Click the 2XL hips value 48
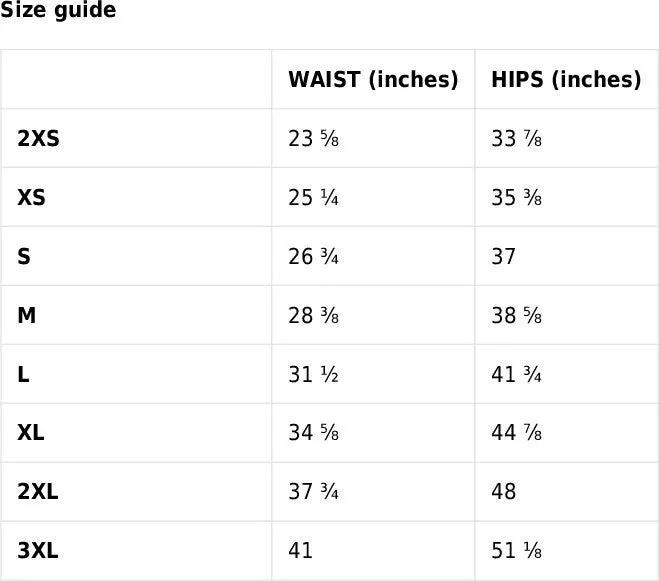The image size is (659, 581). point(504,492)
